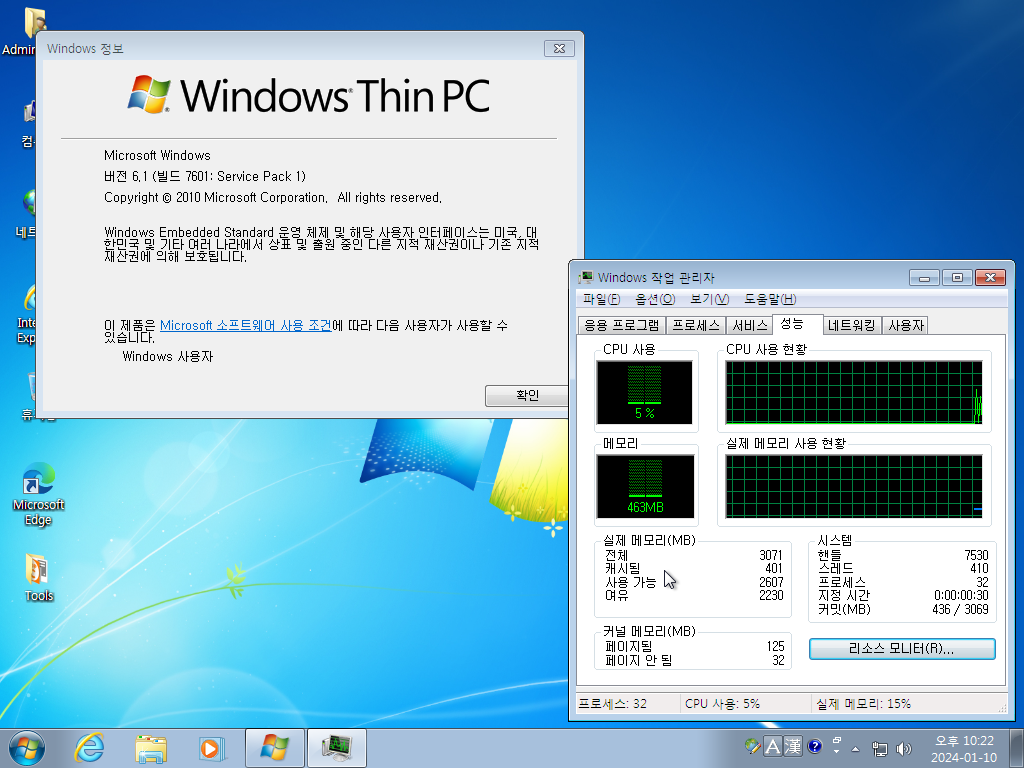Open the volume speaker icon
The height and width of the screenshot is (768, 1024).
904,749
